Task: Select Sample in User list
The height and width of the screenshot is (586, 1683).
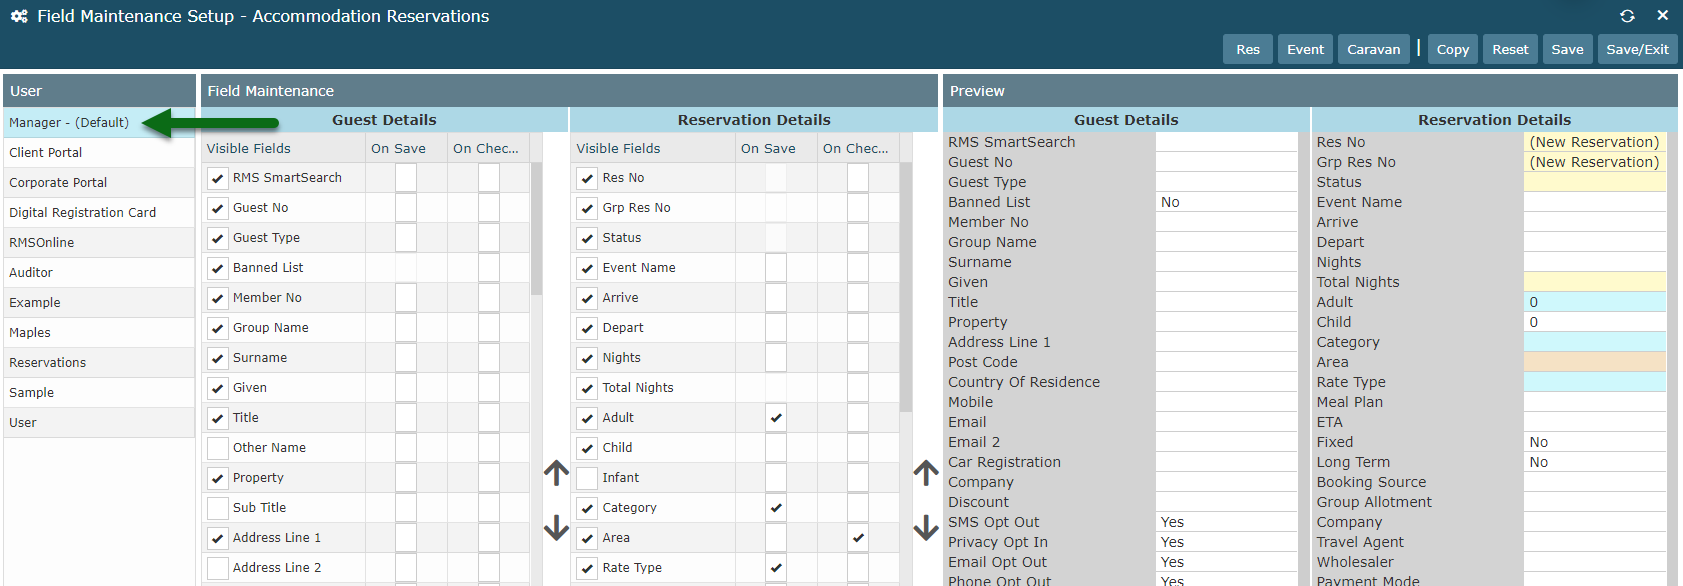Action: (99, 392)
